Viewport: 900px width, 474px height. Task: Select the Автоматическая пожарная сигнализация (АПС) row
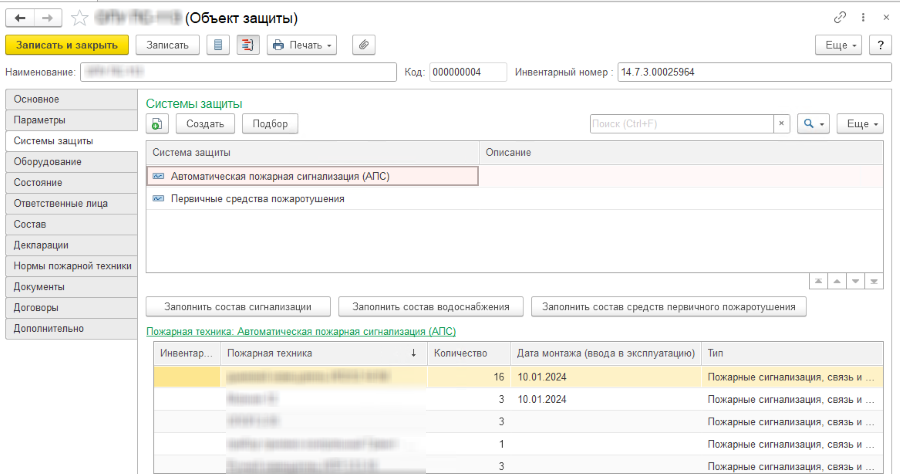[514, 176]
